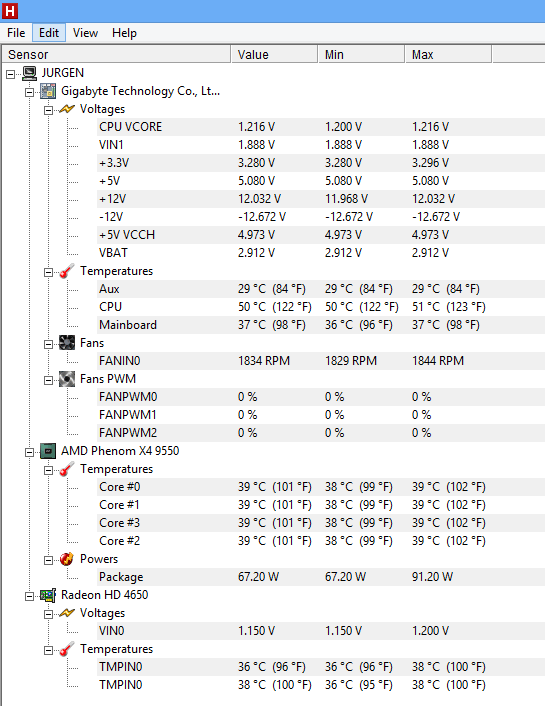This screenshot has height=706, width=545.
Task: Select the JURGEN computer icon
Action: click(x=30, y=73)
